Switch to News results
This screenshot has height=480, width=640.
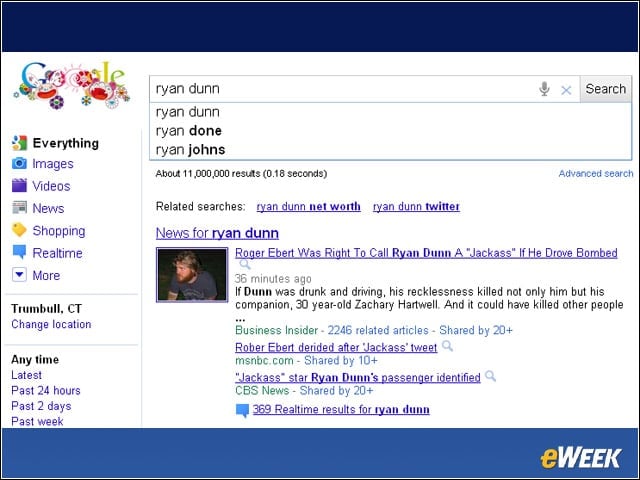point(48,208)
